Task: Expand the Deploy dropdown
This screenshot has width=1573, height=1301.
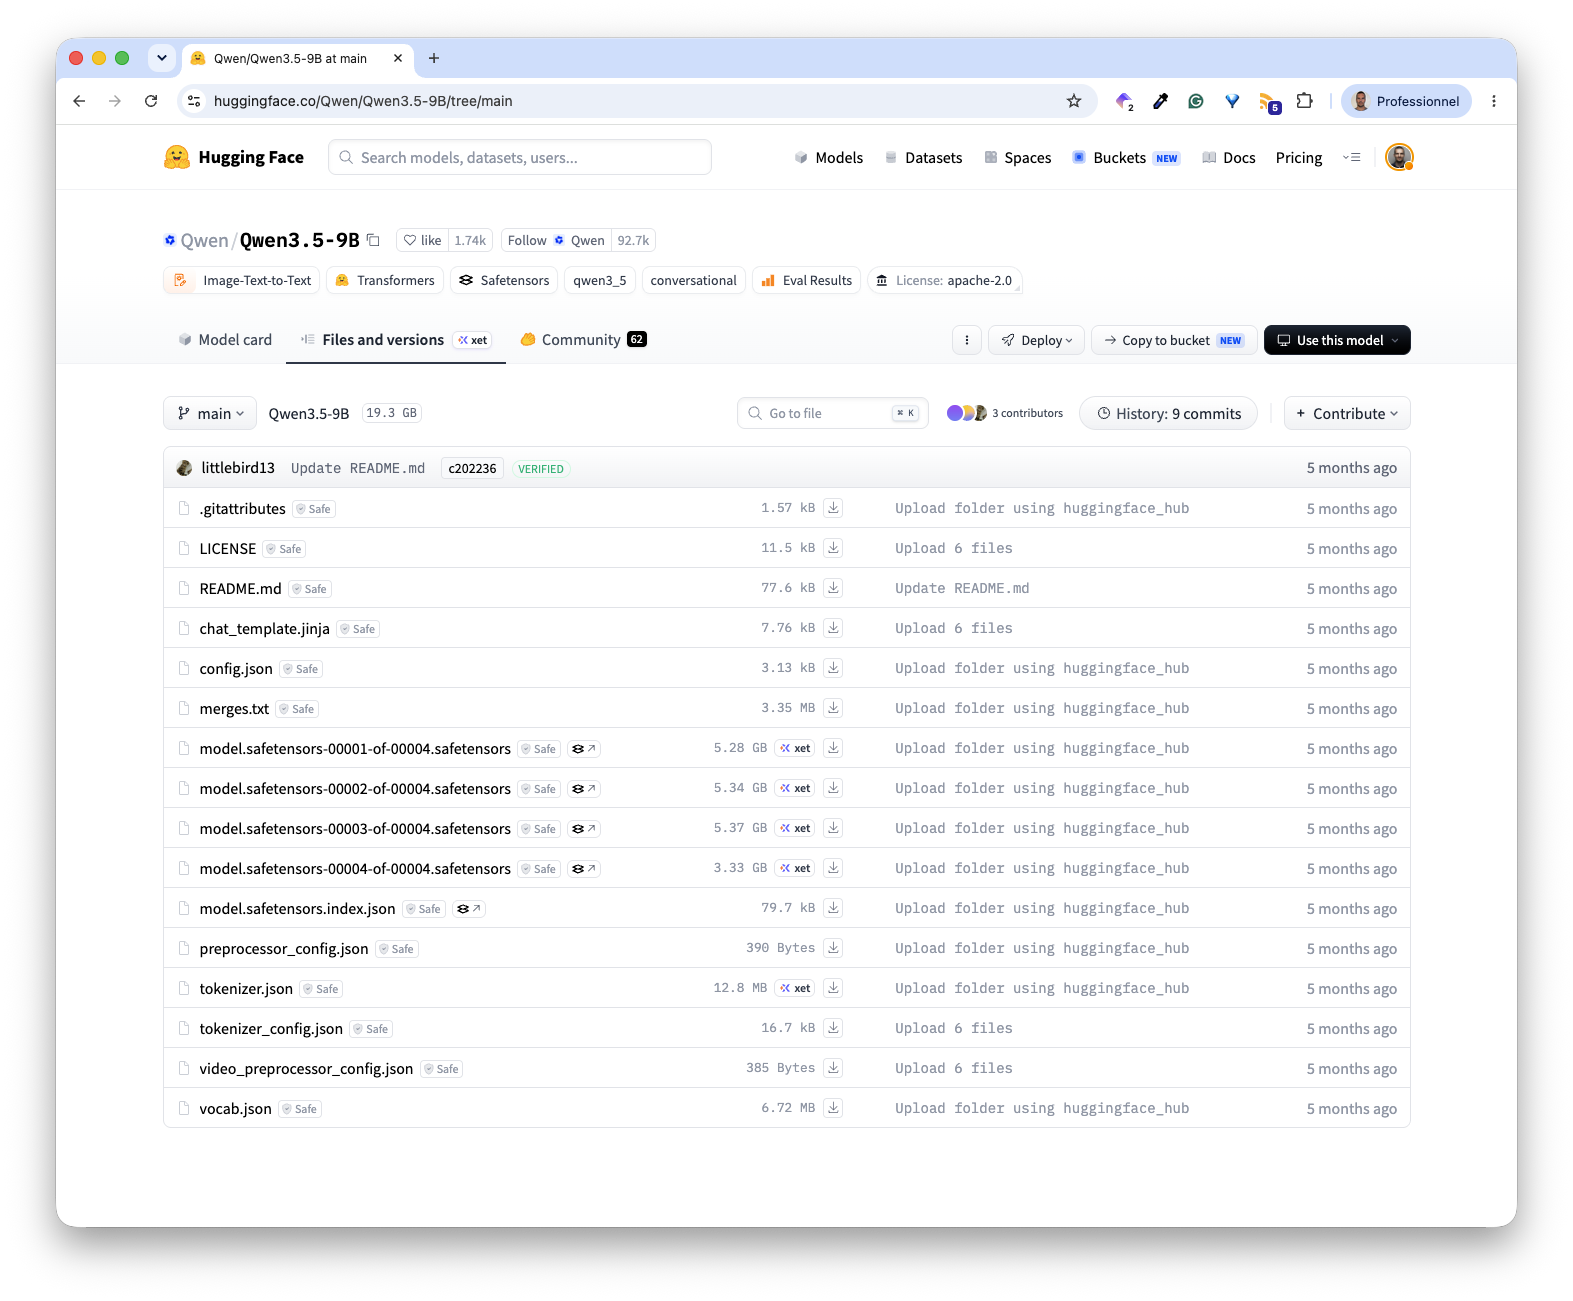Action: click(x=1037, y=340)
